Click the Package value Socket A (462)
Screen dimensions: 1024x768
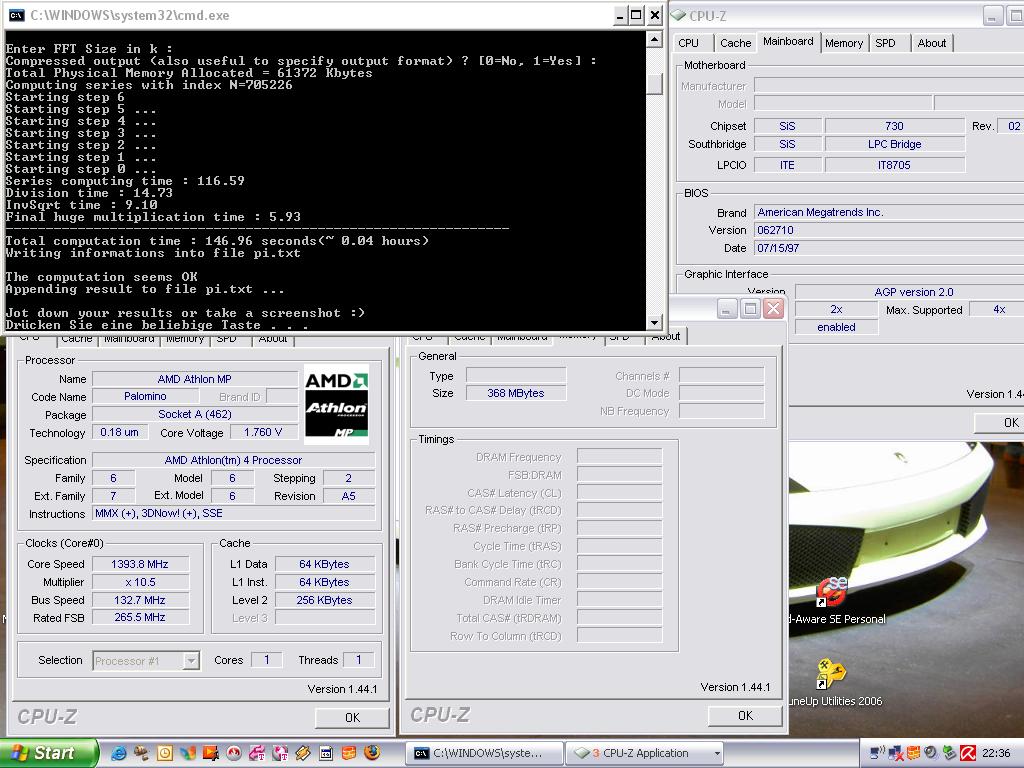point(195,414)
